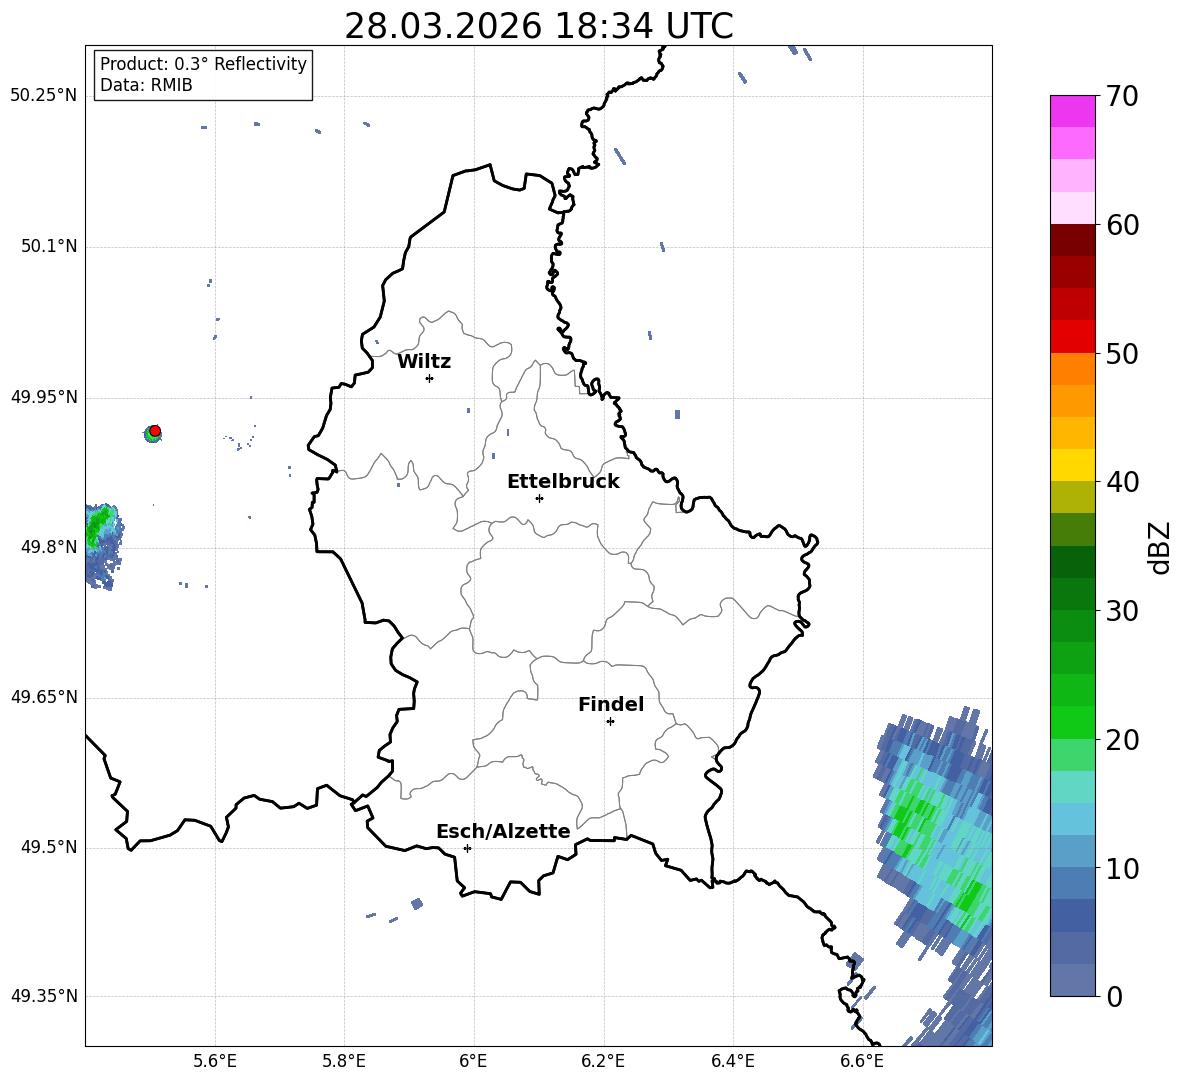
Task: Click the rain echo on the map's western edge
Action: pyautogui.click(x=103, y=545)
